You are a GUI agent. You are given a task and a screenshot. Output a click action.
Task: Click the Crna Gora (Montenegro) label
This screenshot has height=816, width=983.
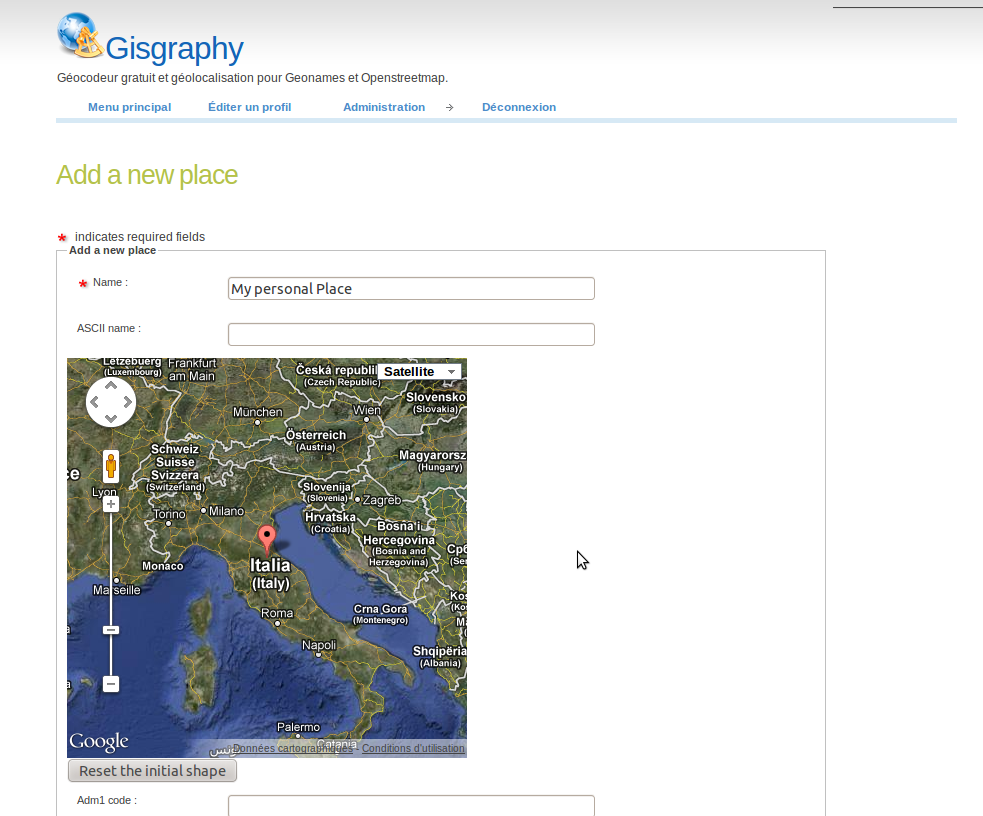(x=381, y=614)
